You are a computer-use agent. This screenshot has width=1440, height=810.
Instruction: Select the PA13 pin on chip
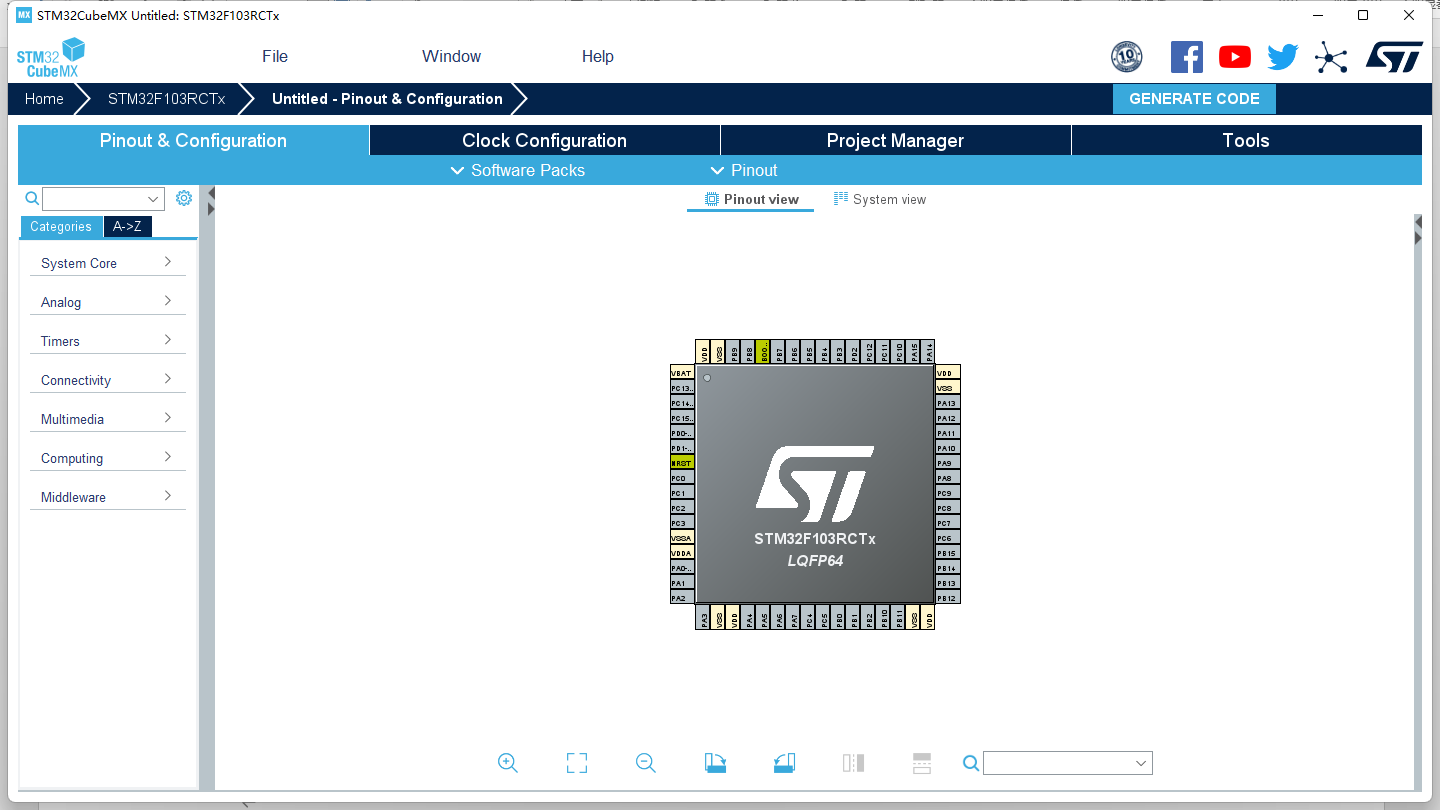pyautogui.click(x=948, y=403)
